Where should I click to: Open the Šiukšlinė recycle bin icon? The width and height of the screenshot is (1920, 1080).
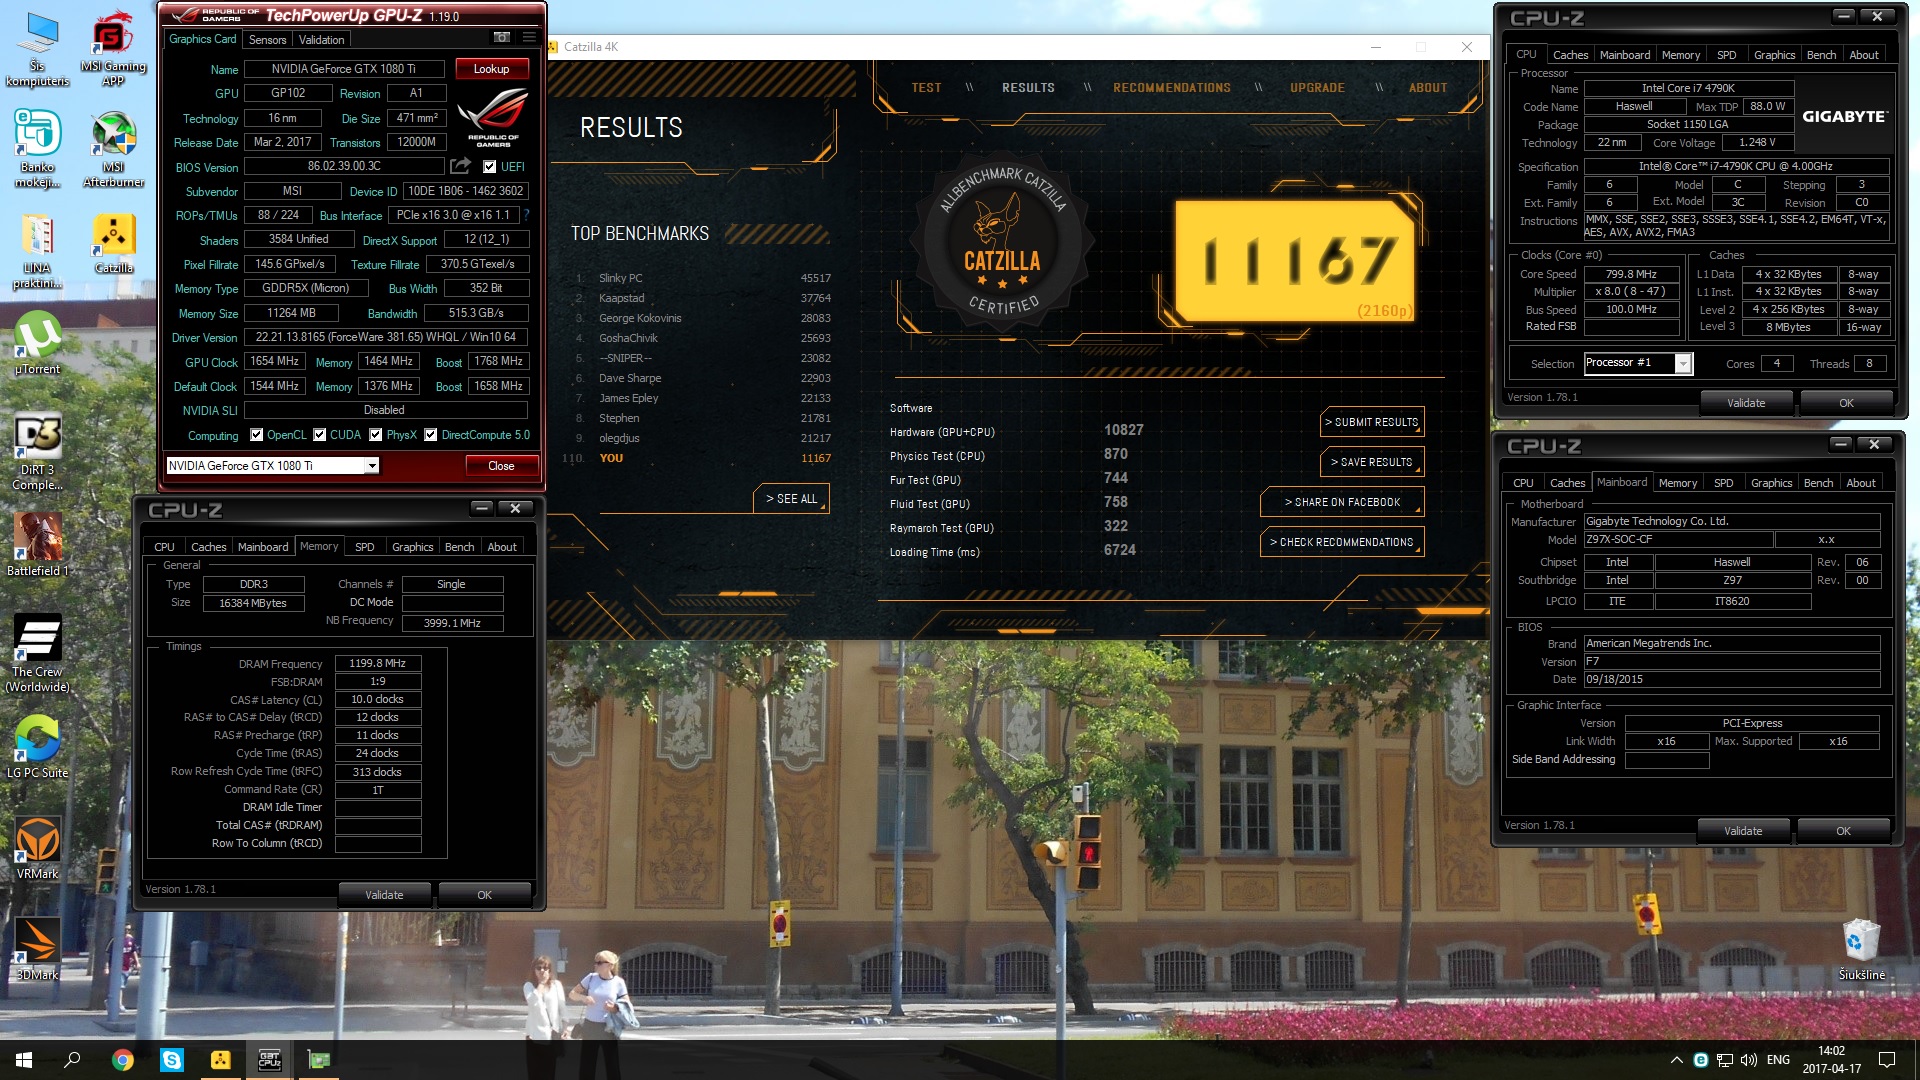(x=1861, y=949)
